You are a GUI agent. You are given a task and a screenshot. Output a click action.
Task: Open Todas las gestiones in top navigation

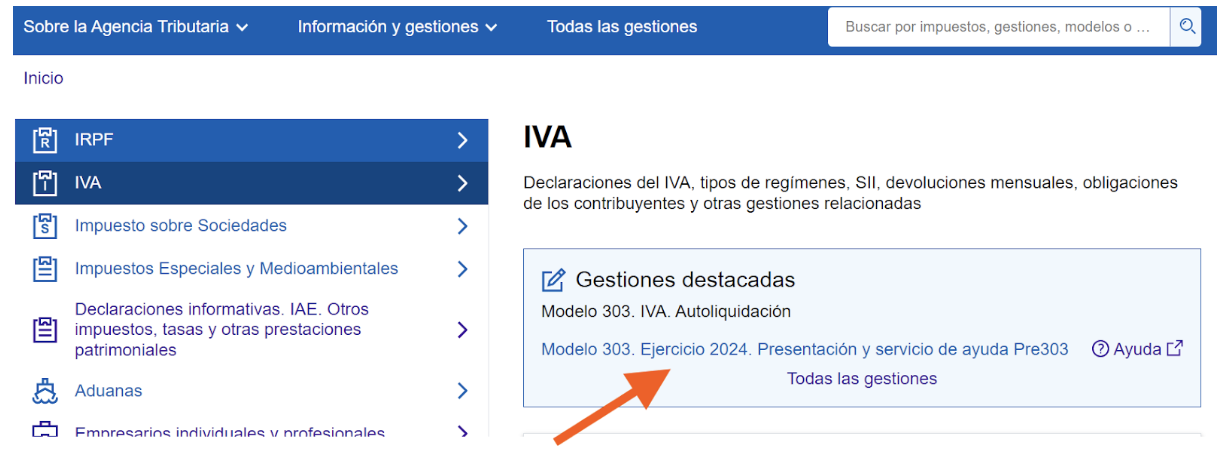click(x=622, y=27)
